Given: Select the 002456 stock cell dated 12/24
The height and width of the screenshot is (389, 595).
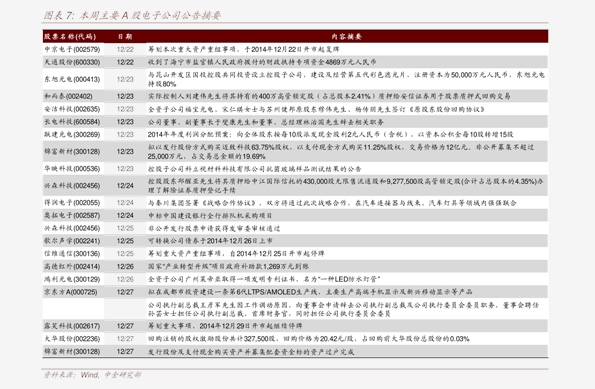Looking at the screenshot, I should [x=72, y=186].
